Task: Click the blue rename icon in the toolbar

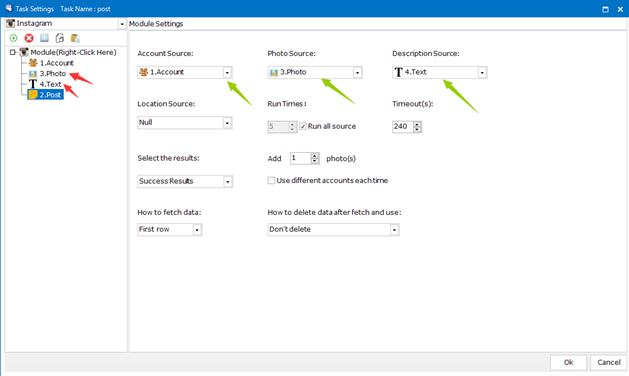Action: pyautogui.click(x=44, y=38)
